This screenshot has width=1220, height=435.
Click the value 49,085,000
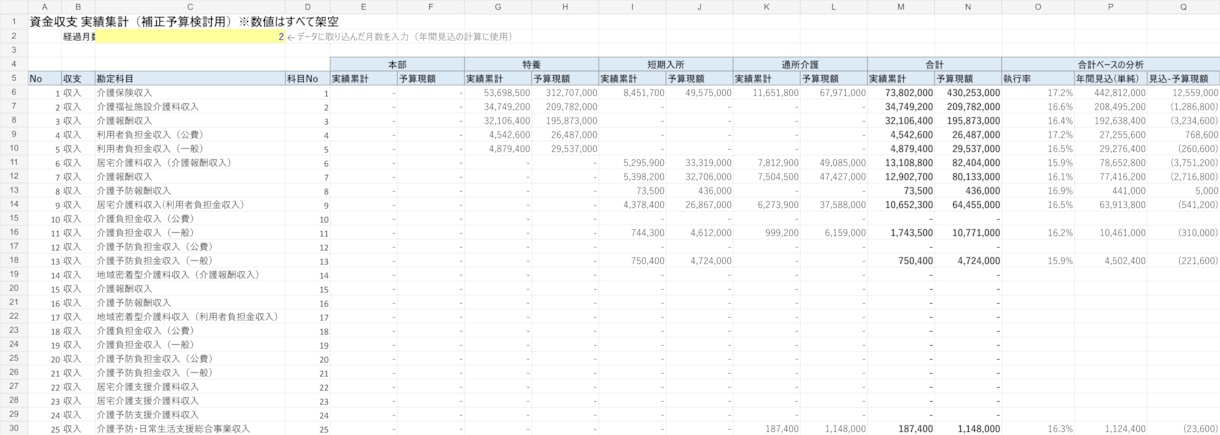[x=842, y=162]
